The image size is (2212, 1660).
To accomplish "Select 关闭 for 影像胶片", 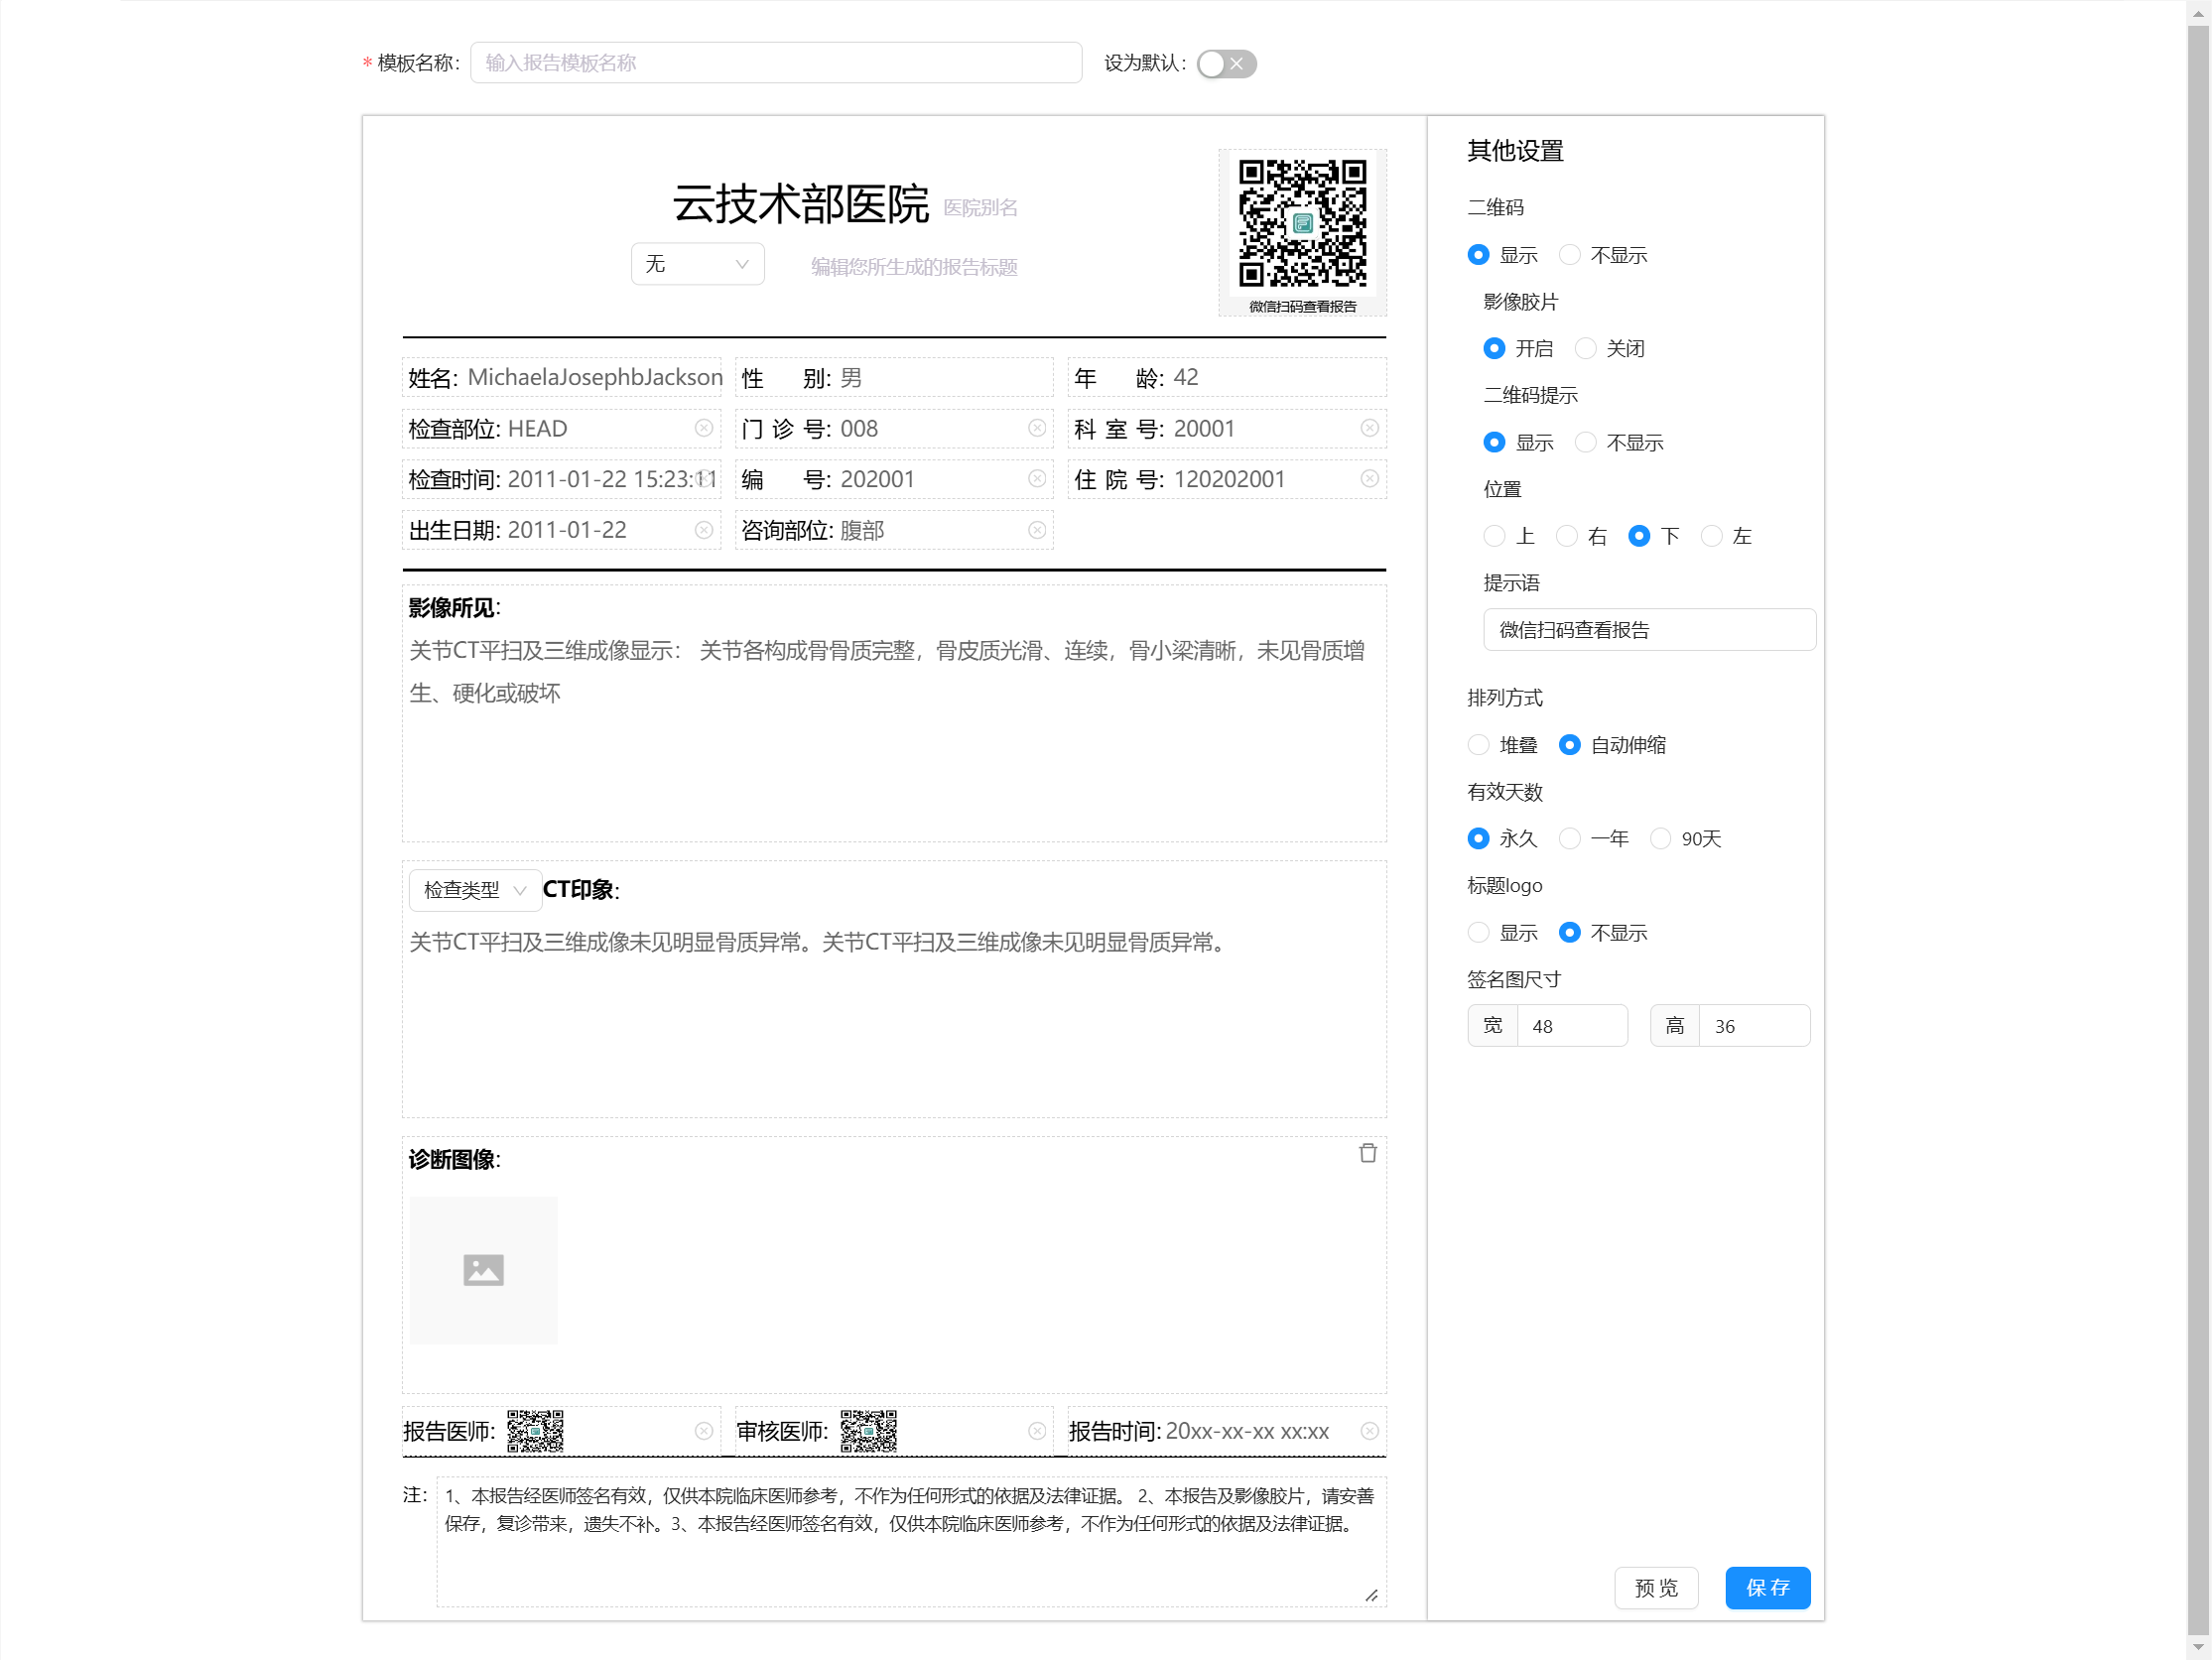I will [1586, 348].
